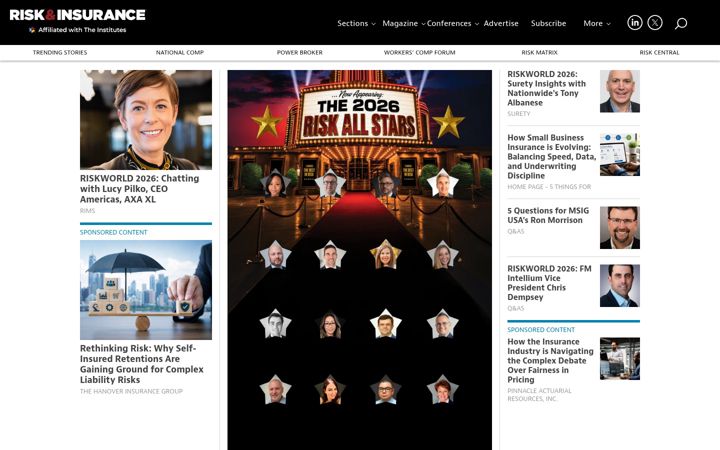
Task: Read Fairness in Pricing sponsored article
Action: (x=550, y=360)
